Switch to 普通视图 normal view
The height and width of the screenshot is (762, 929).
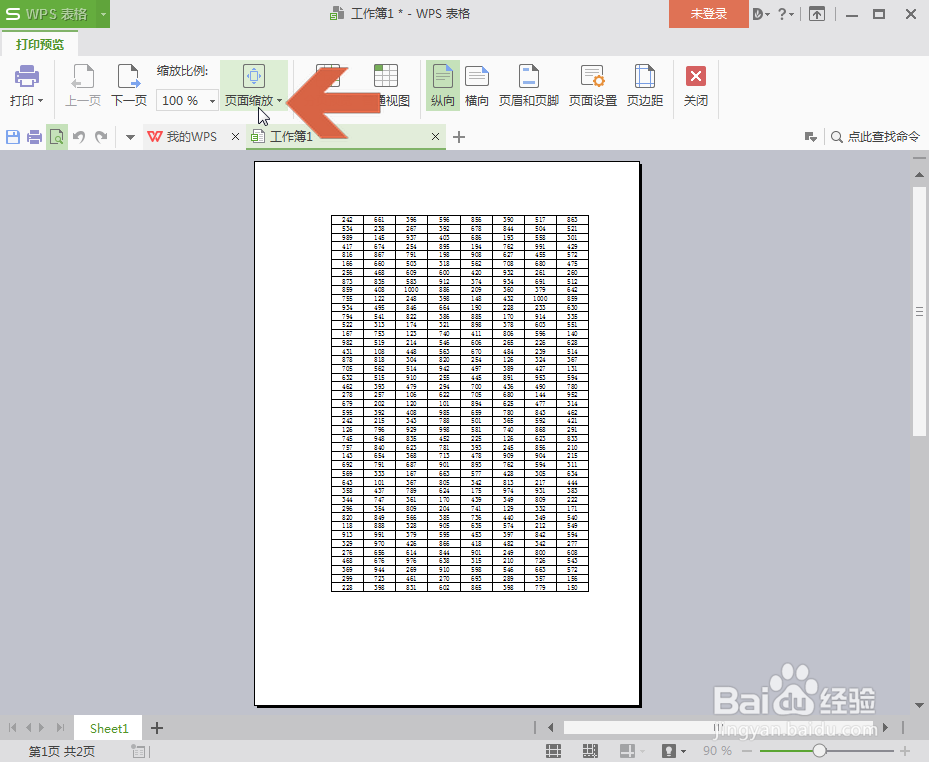pyautogui.click(x=386, y=86)
